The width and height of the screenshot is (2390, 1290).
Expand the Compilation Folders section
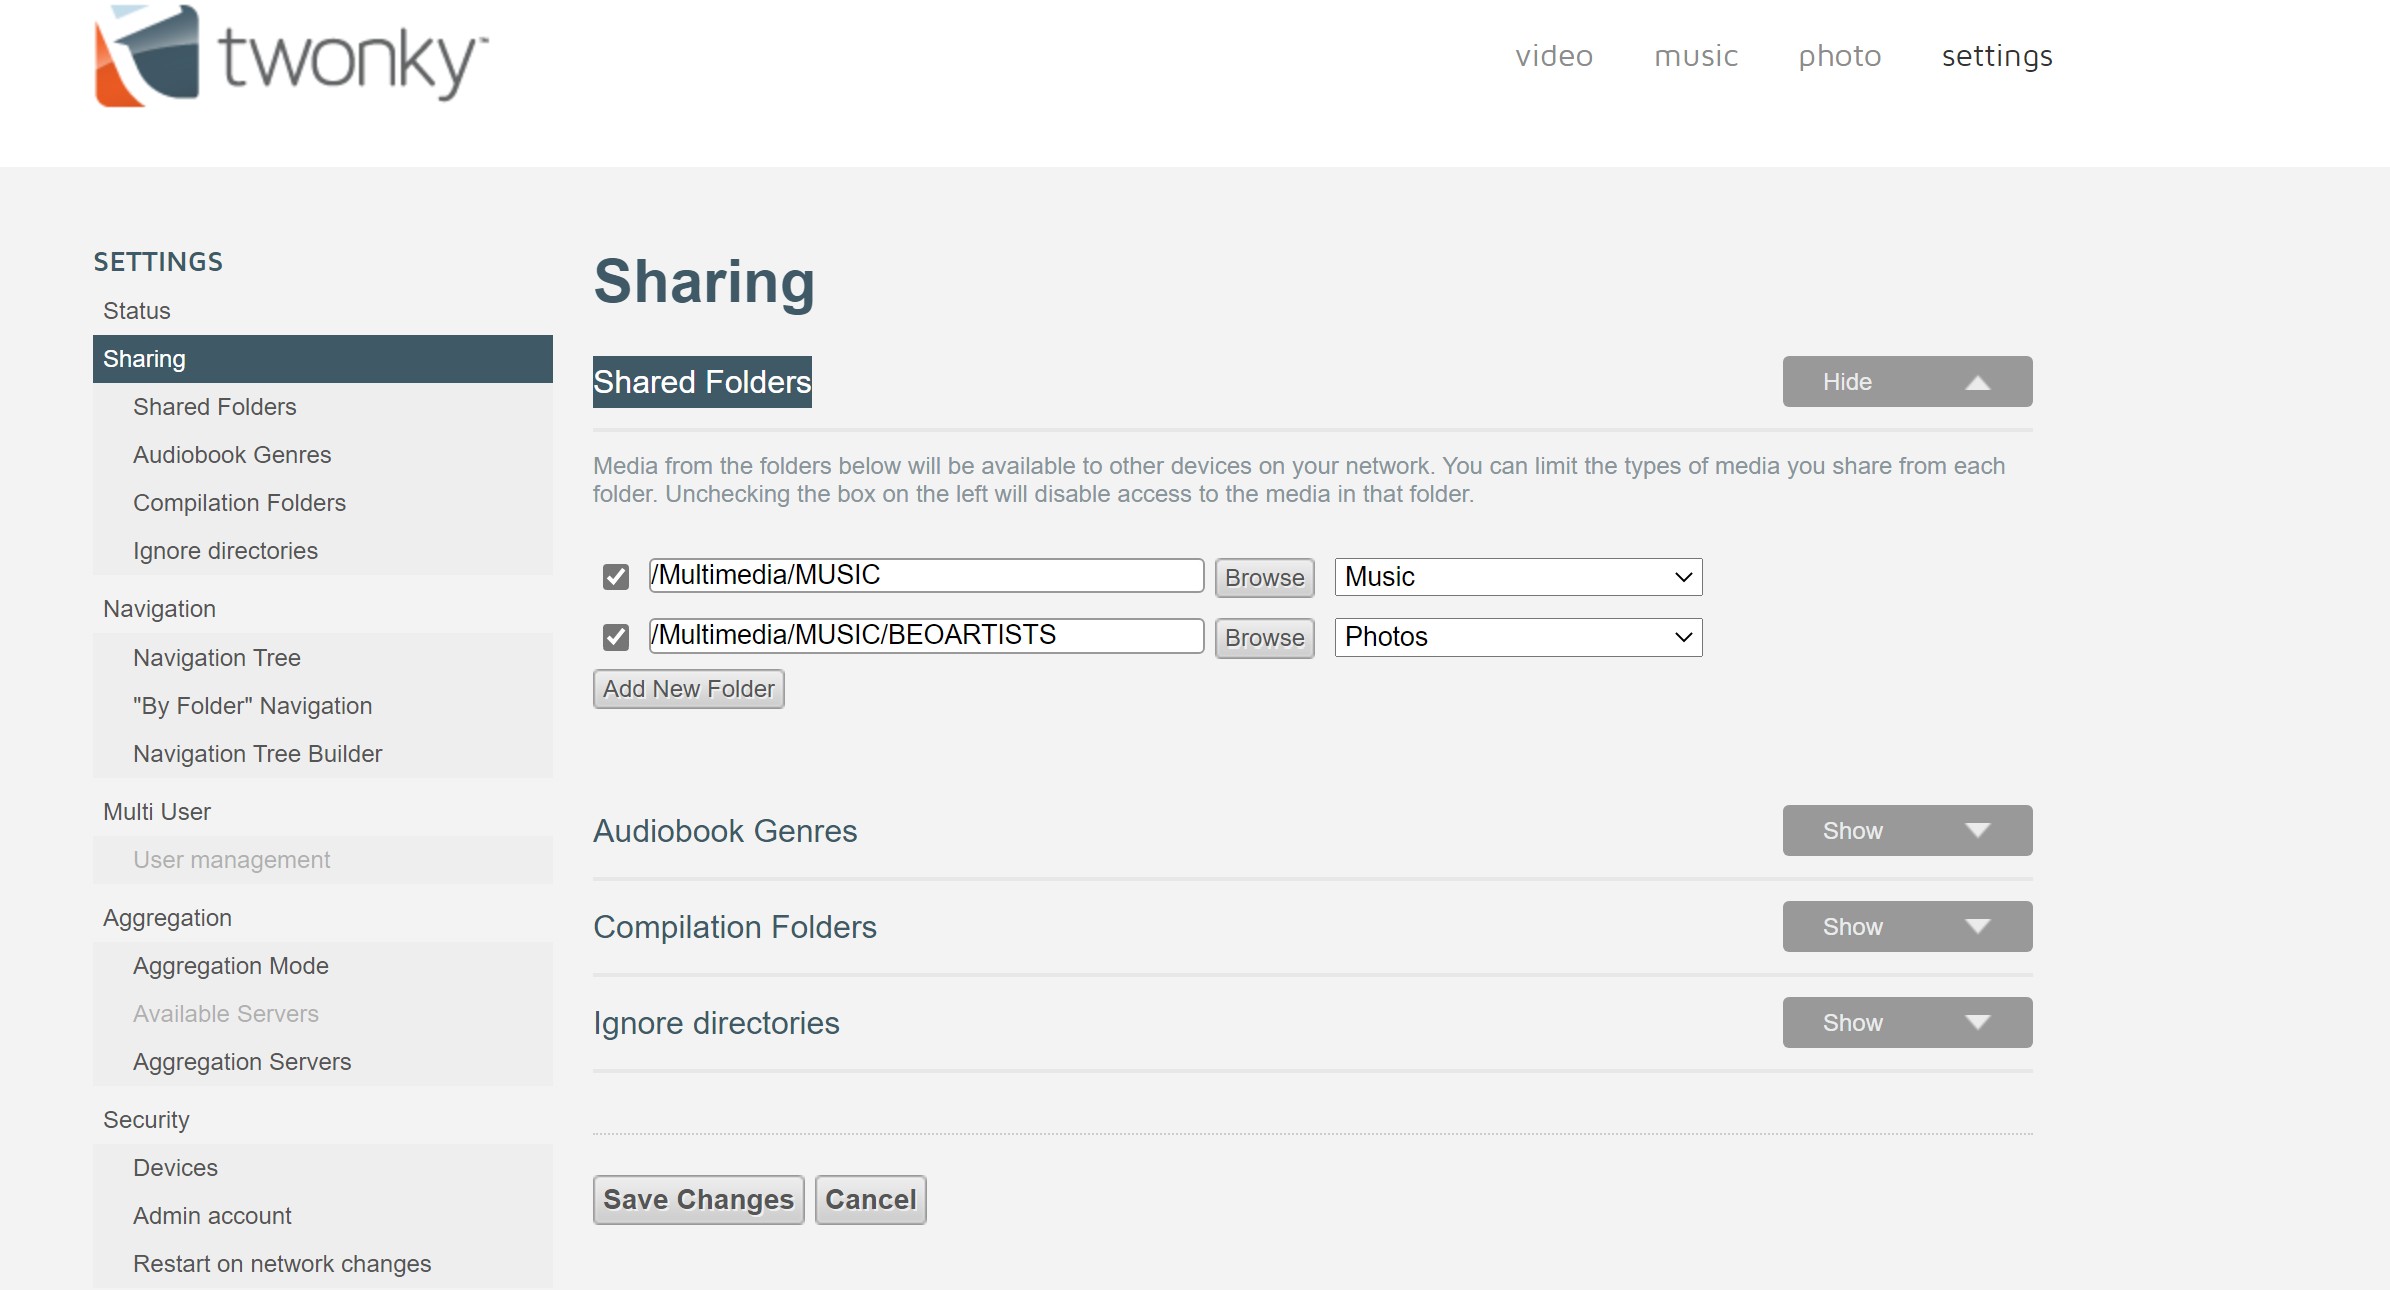coord(1906,927)
